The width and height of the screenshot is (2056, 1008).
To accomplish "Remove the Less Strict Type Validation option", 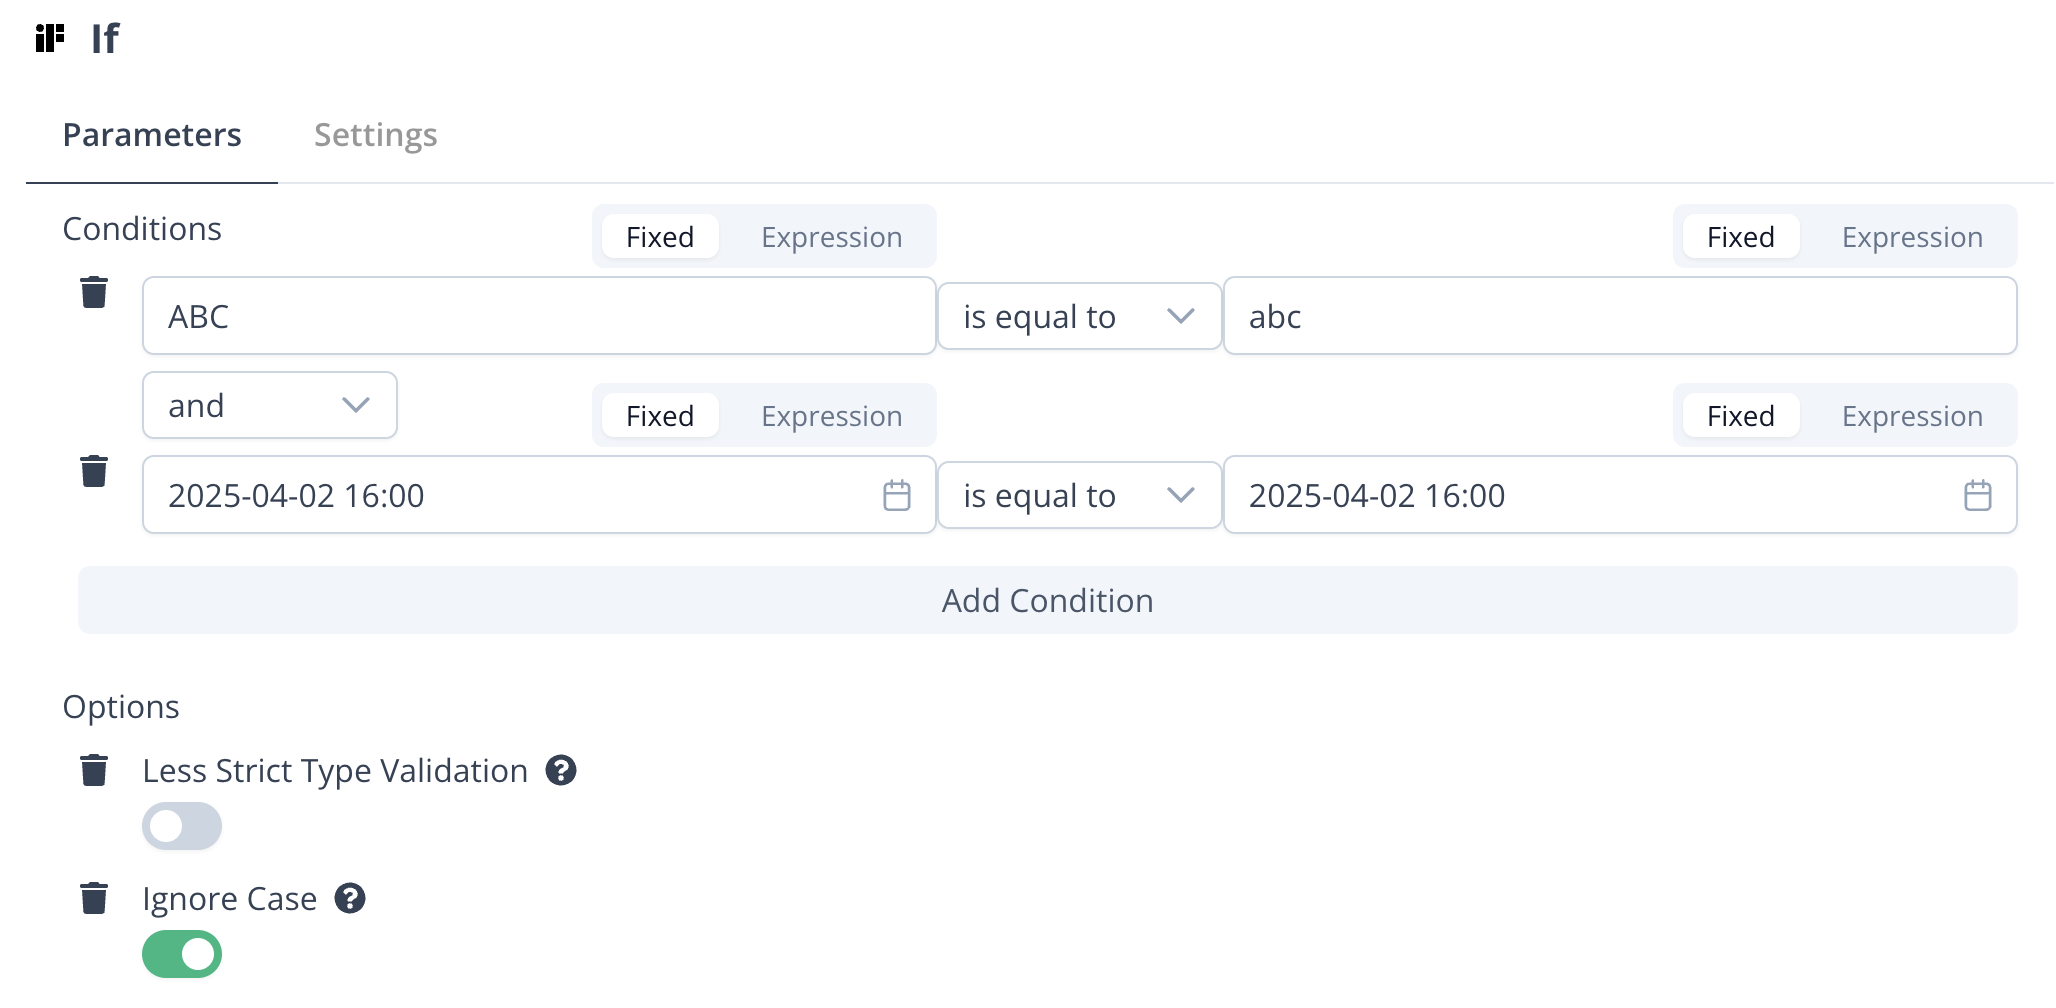I will [x=94, y=771].
